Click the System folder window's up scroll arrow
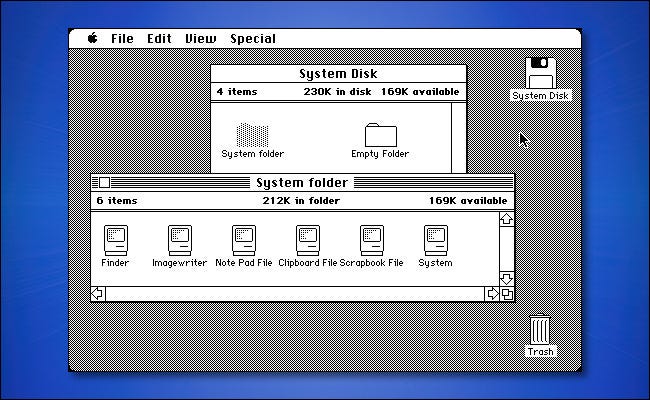The width and height of the screenshot is (650, 400). (x=505, y=218)
